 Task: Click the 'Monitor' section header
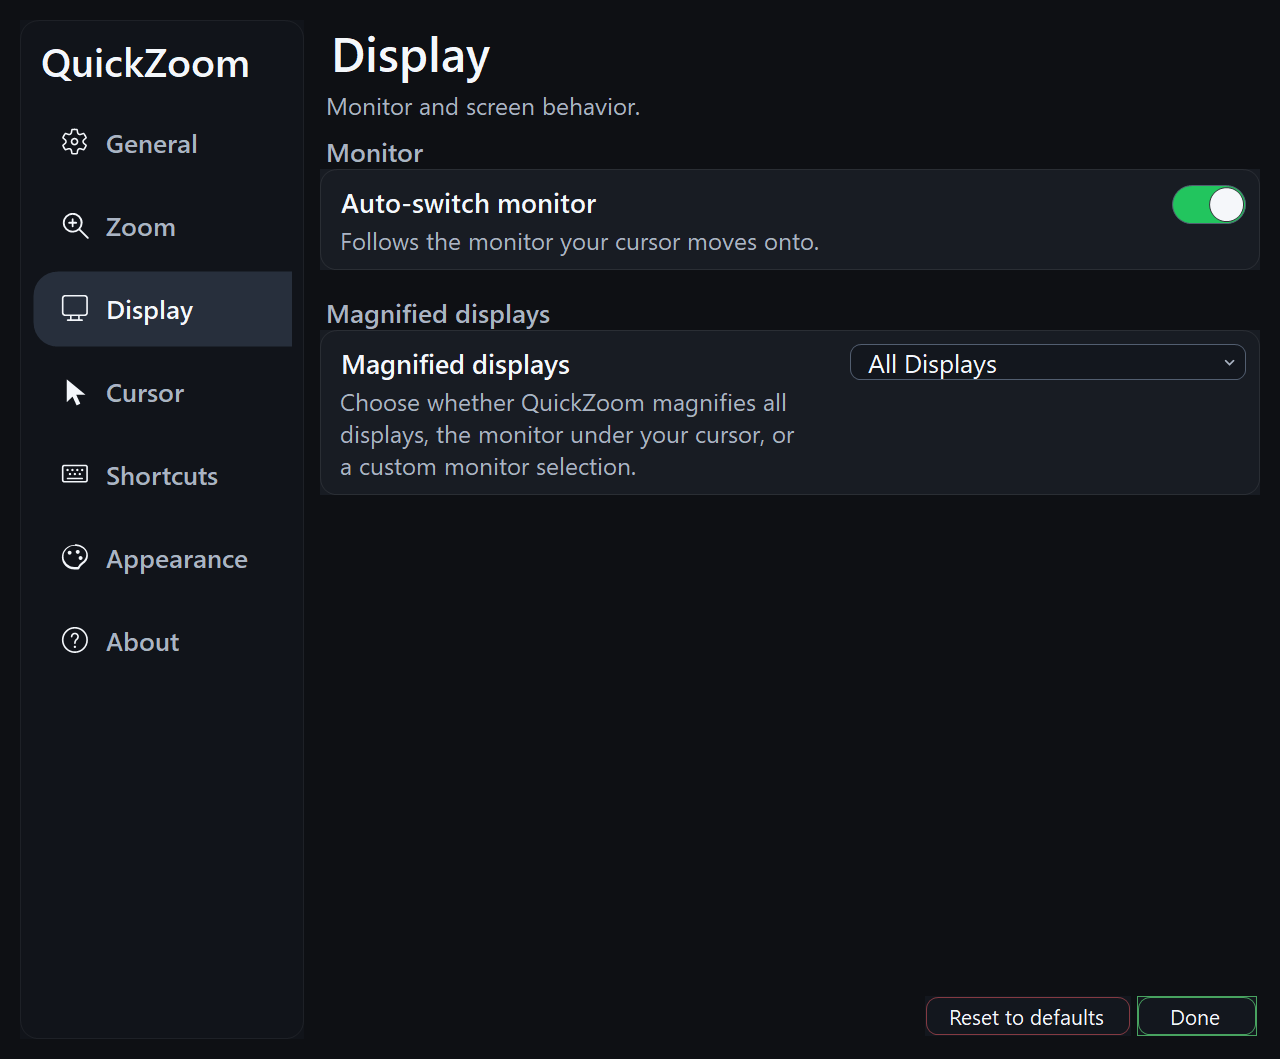[375, 153]
